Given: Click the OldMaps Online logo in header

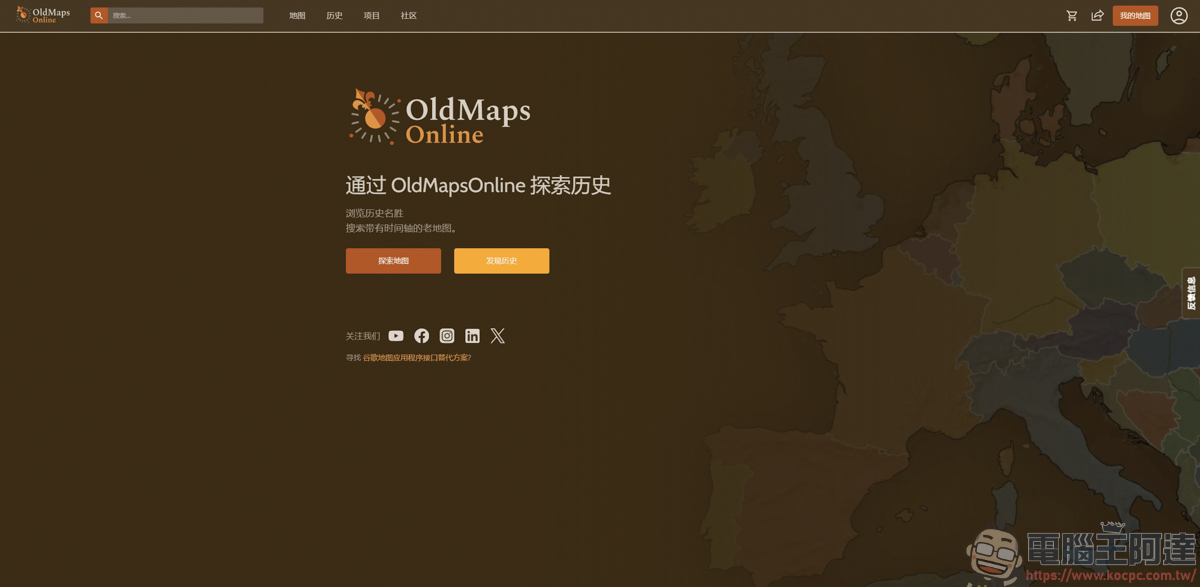Looking at the screenshot, I should pos(43,15).
